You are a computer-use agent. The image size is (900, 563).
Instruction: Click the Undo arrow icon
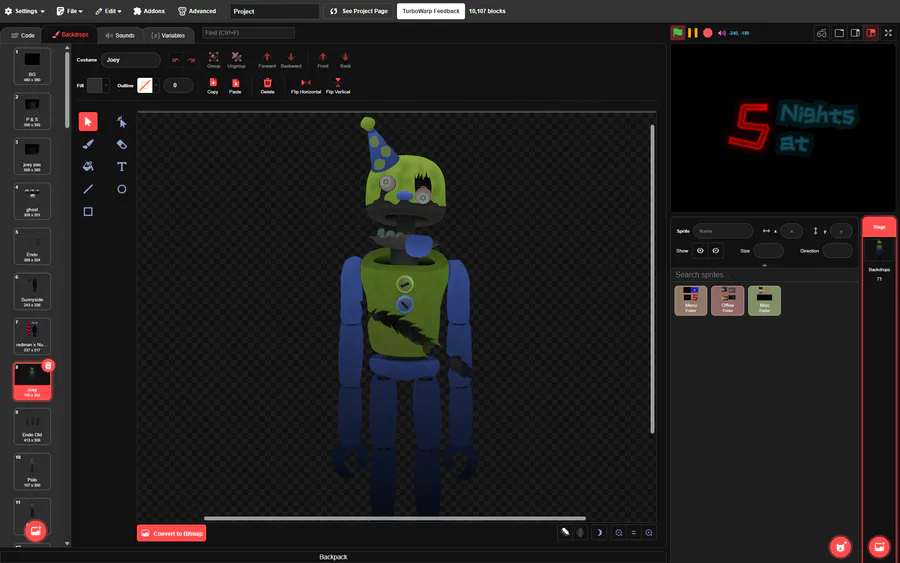coord(176,60)
